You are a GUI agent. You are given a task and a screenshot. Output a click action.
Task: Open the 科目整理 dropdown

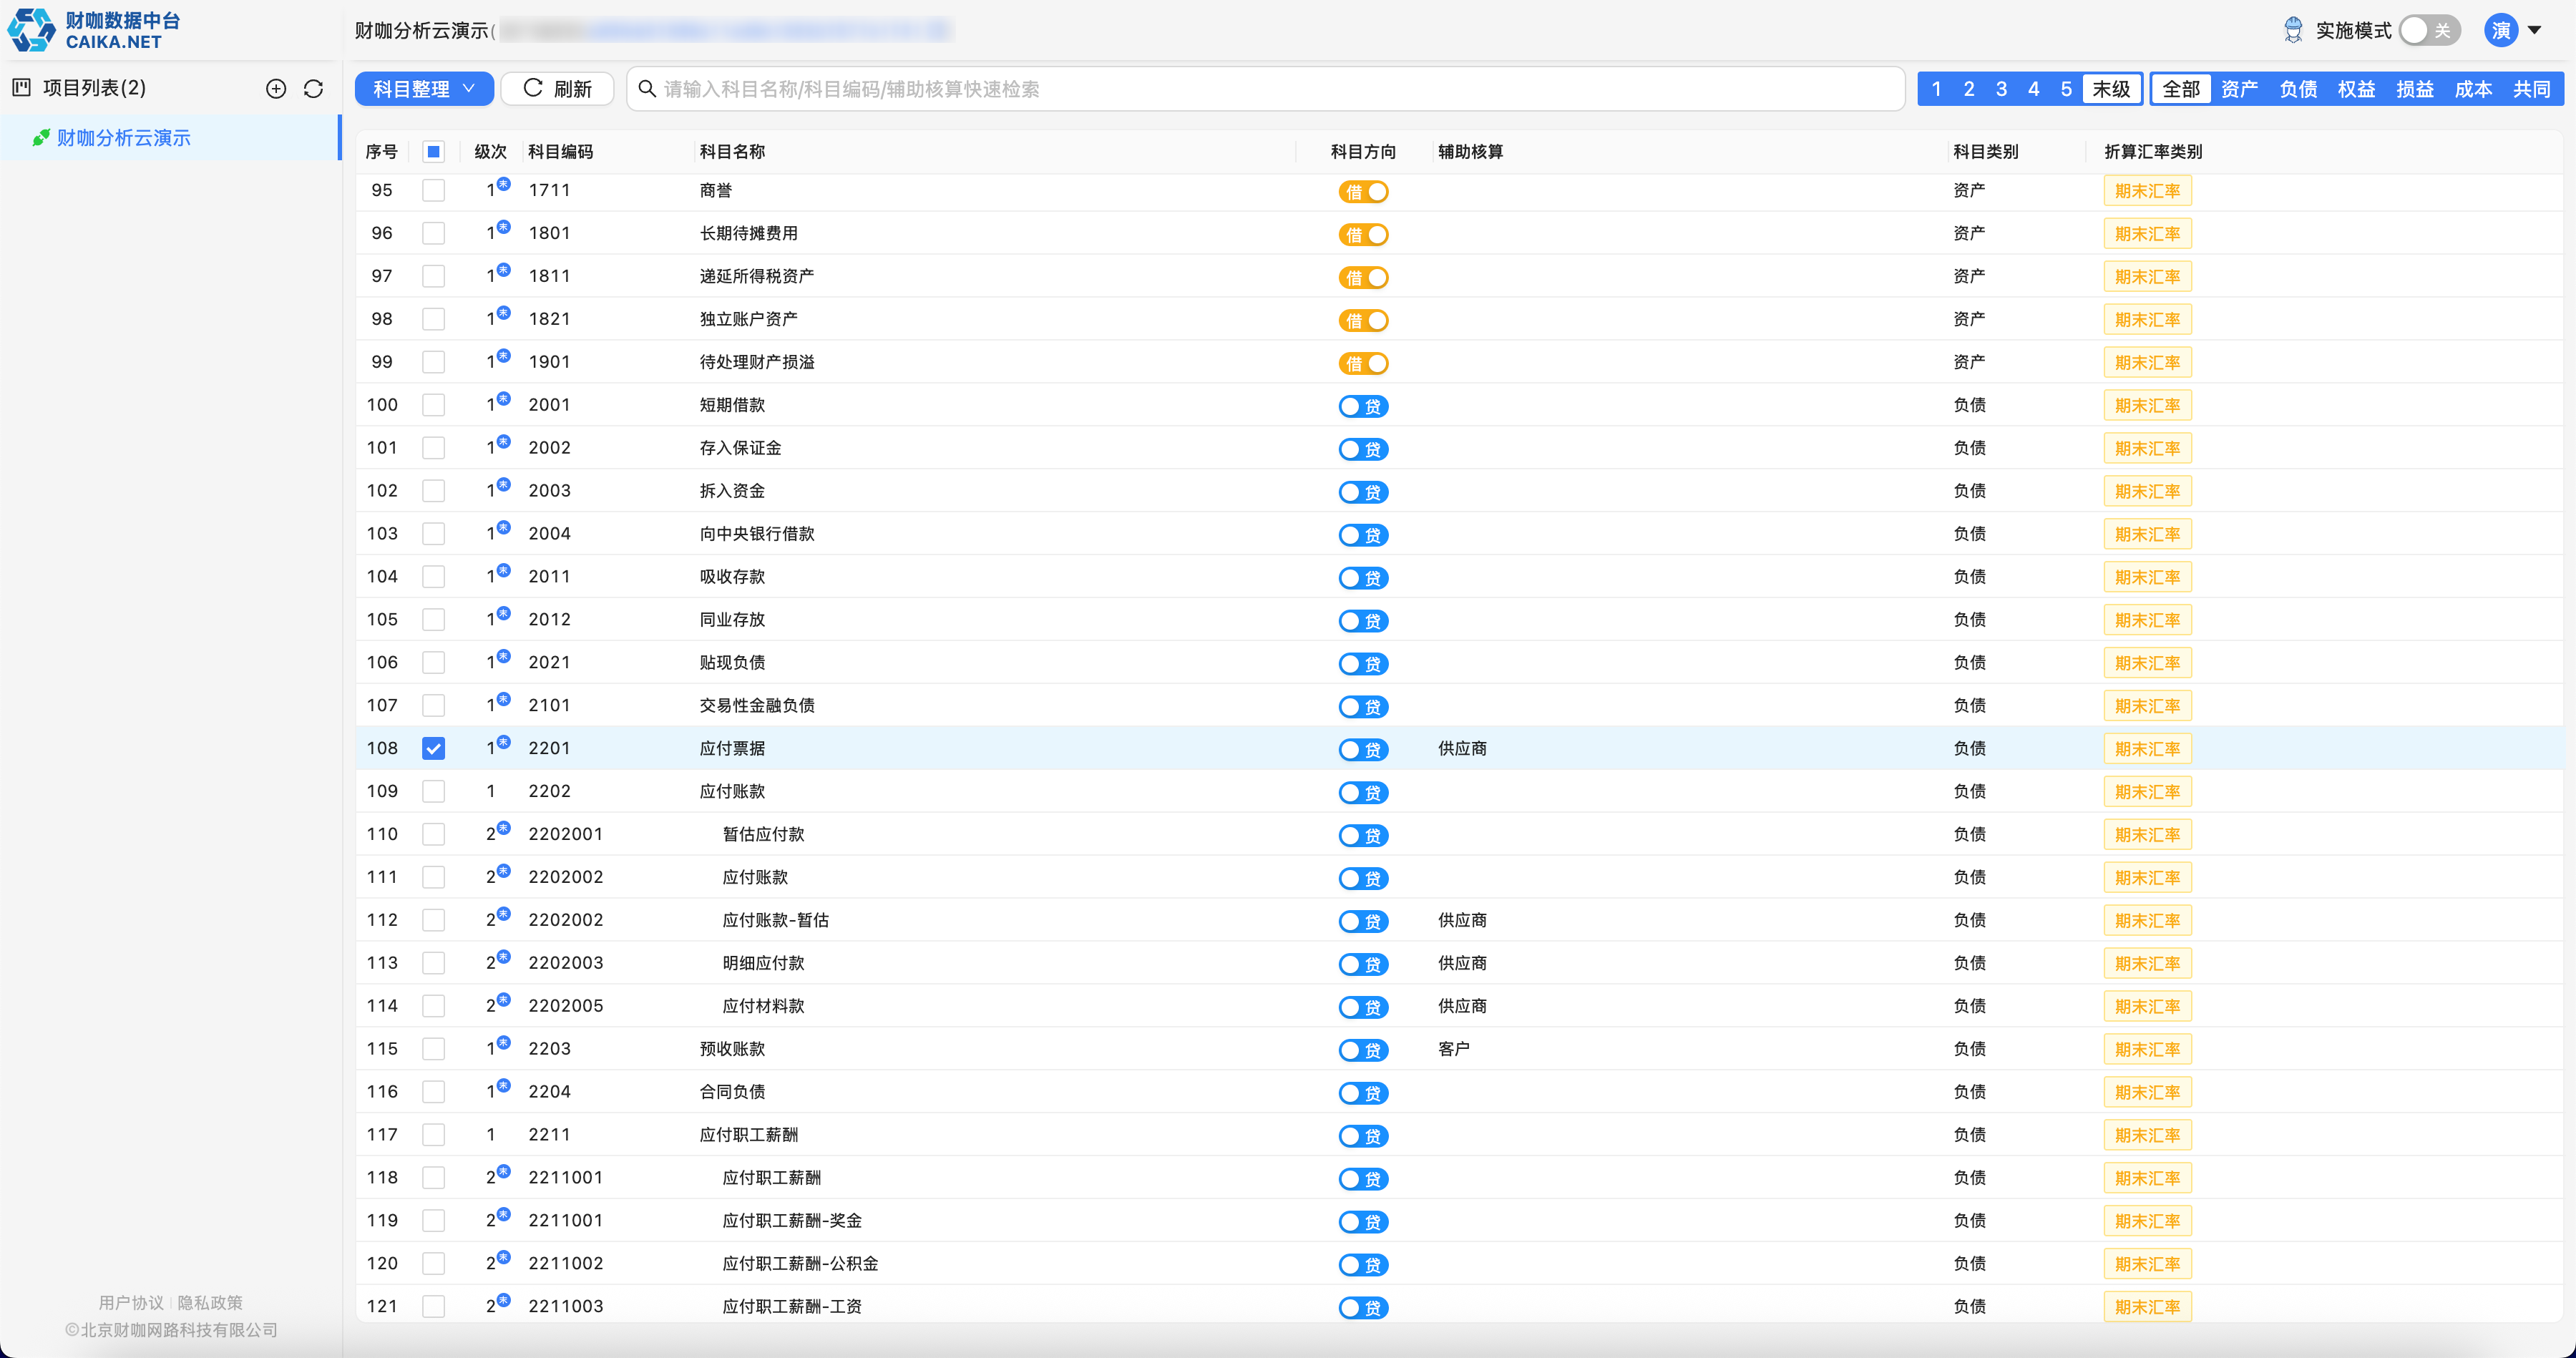click(x=424, y=89)
